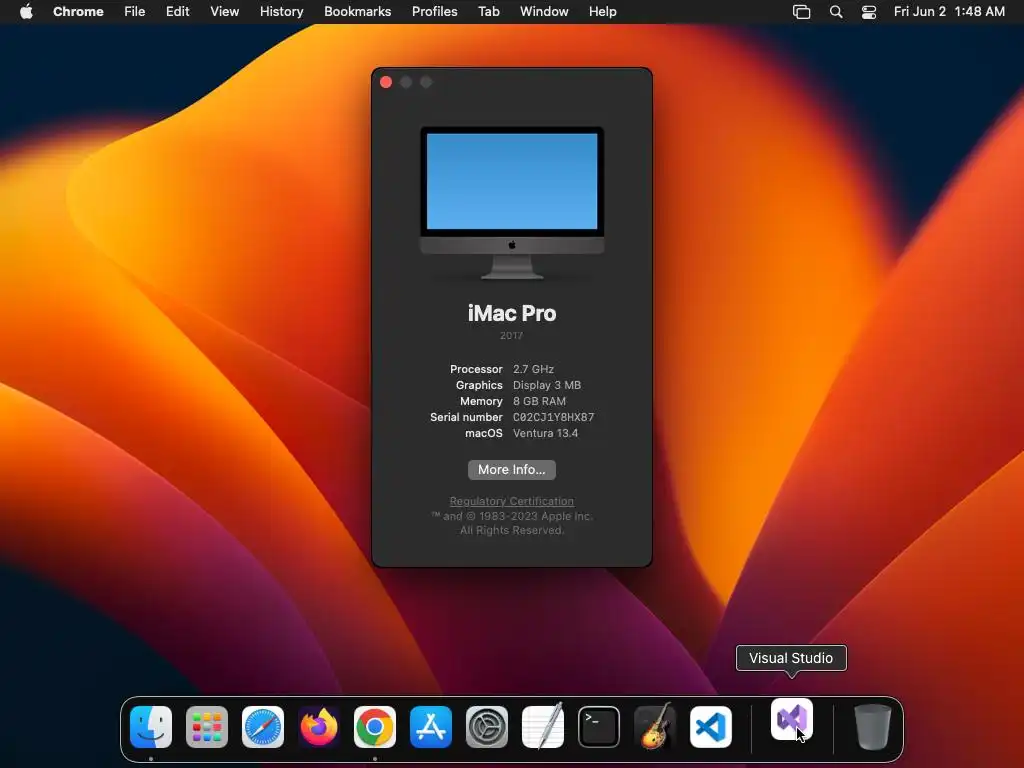Open the Regulatory Certification link
The width and height of the screenshot is (1024, 768).
[512, 501]
